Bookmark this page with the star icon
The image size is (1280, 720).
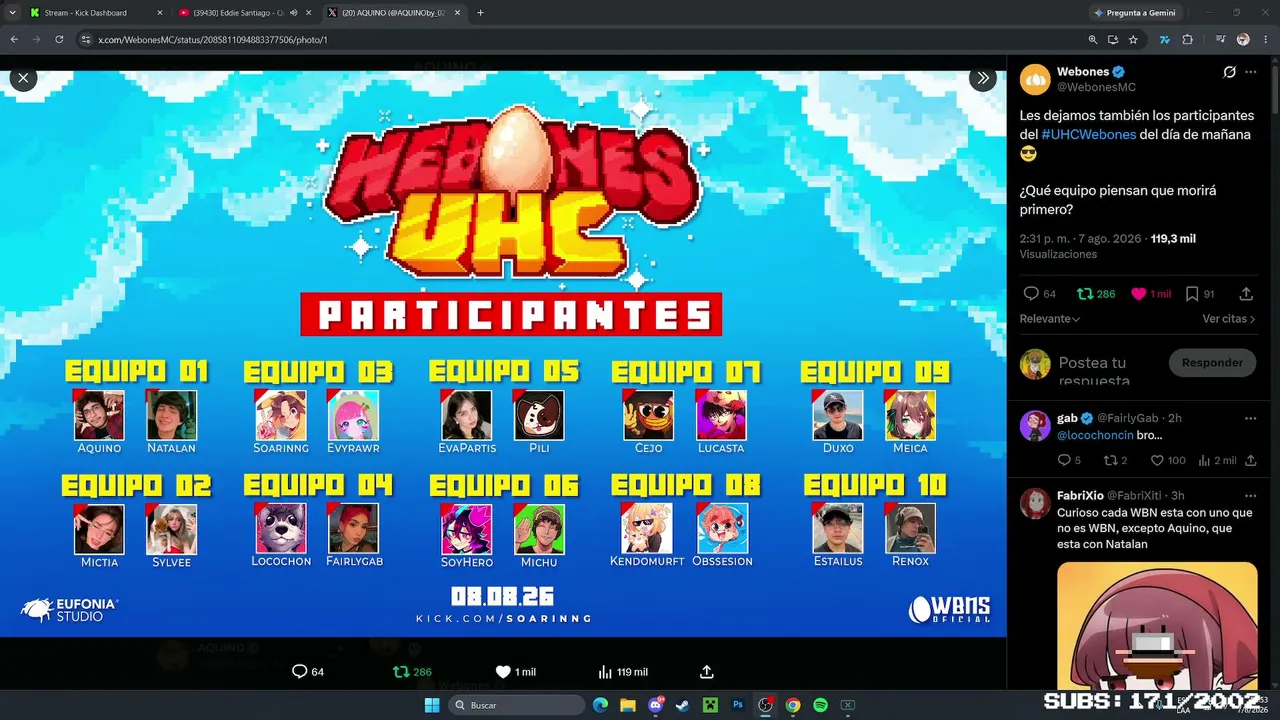(1133, 39)
